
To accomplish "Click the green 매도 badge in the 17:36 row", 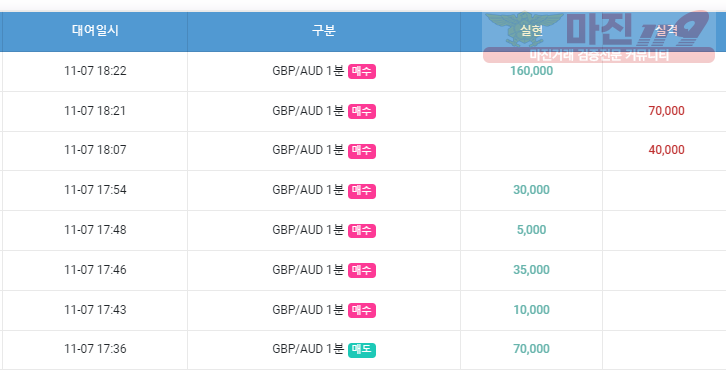I will pos(362,350).
